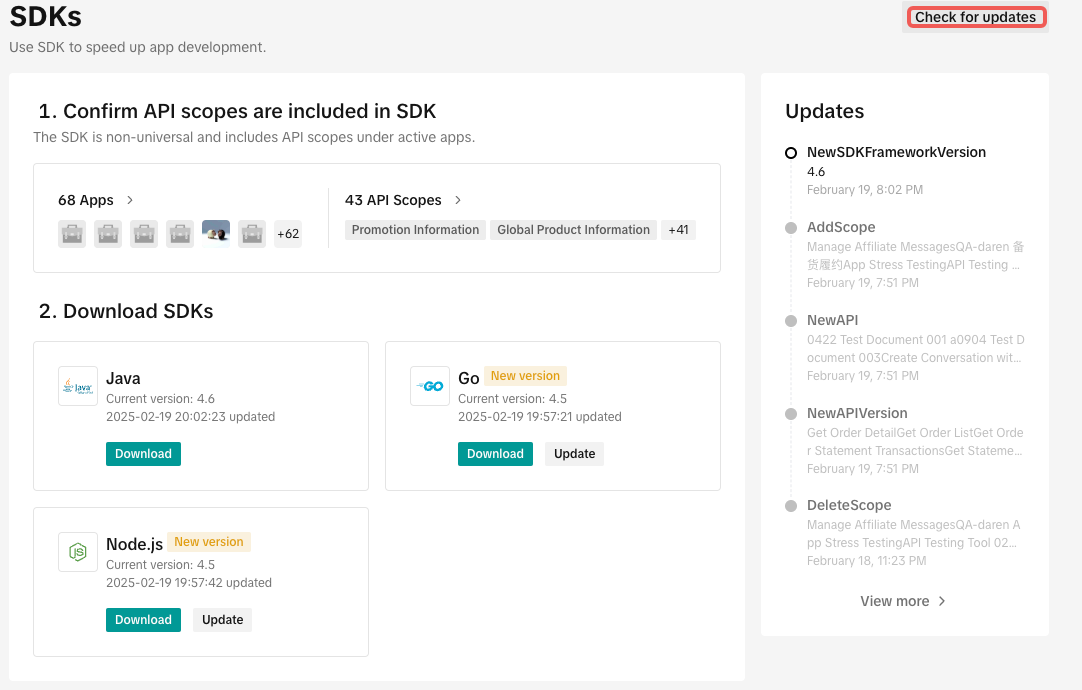Click the Node.js SDK logo icon
The height and width of the screenshot is (690, 1082).
point(78,552)
